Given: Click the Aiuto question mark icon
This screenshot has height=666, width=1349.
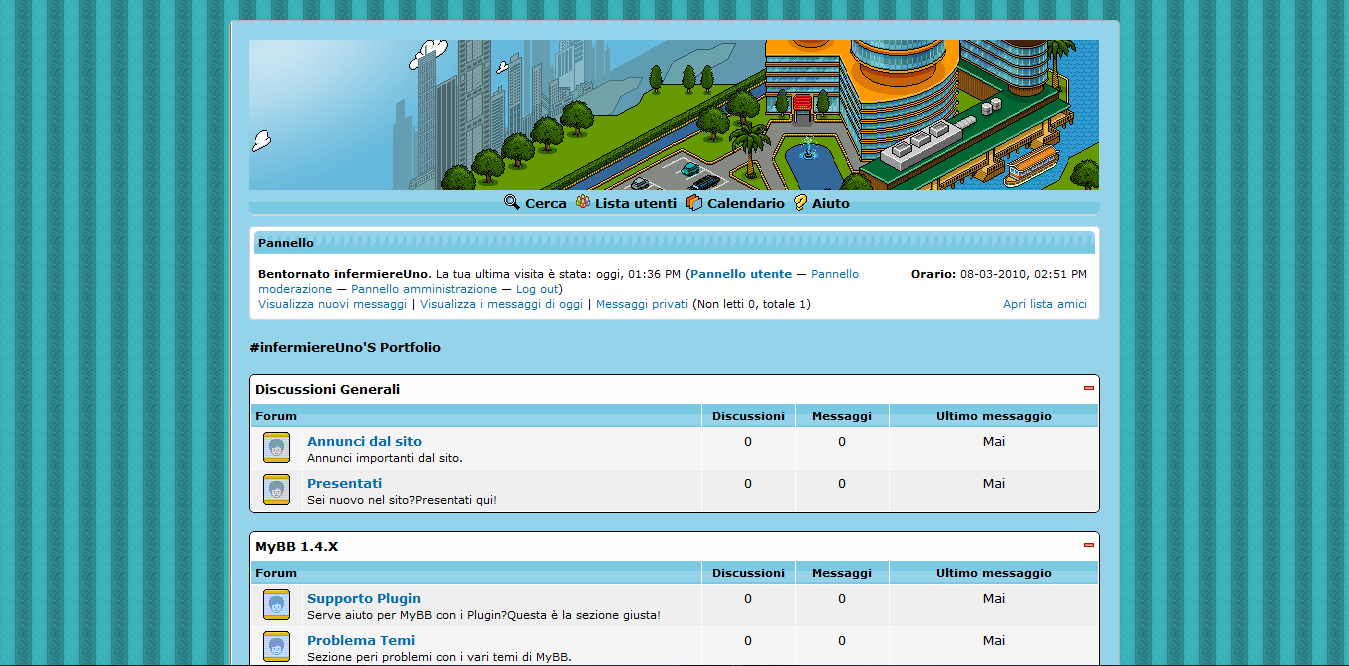Looking at the screenshot, I should pos(800,203).
